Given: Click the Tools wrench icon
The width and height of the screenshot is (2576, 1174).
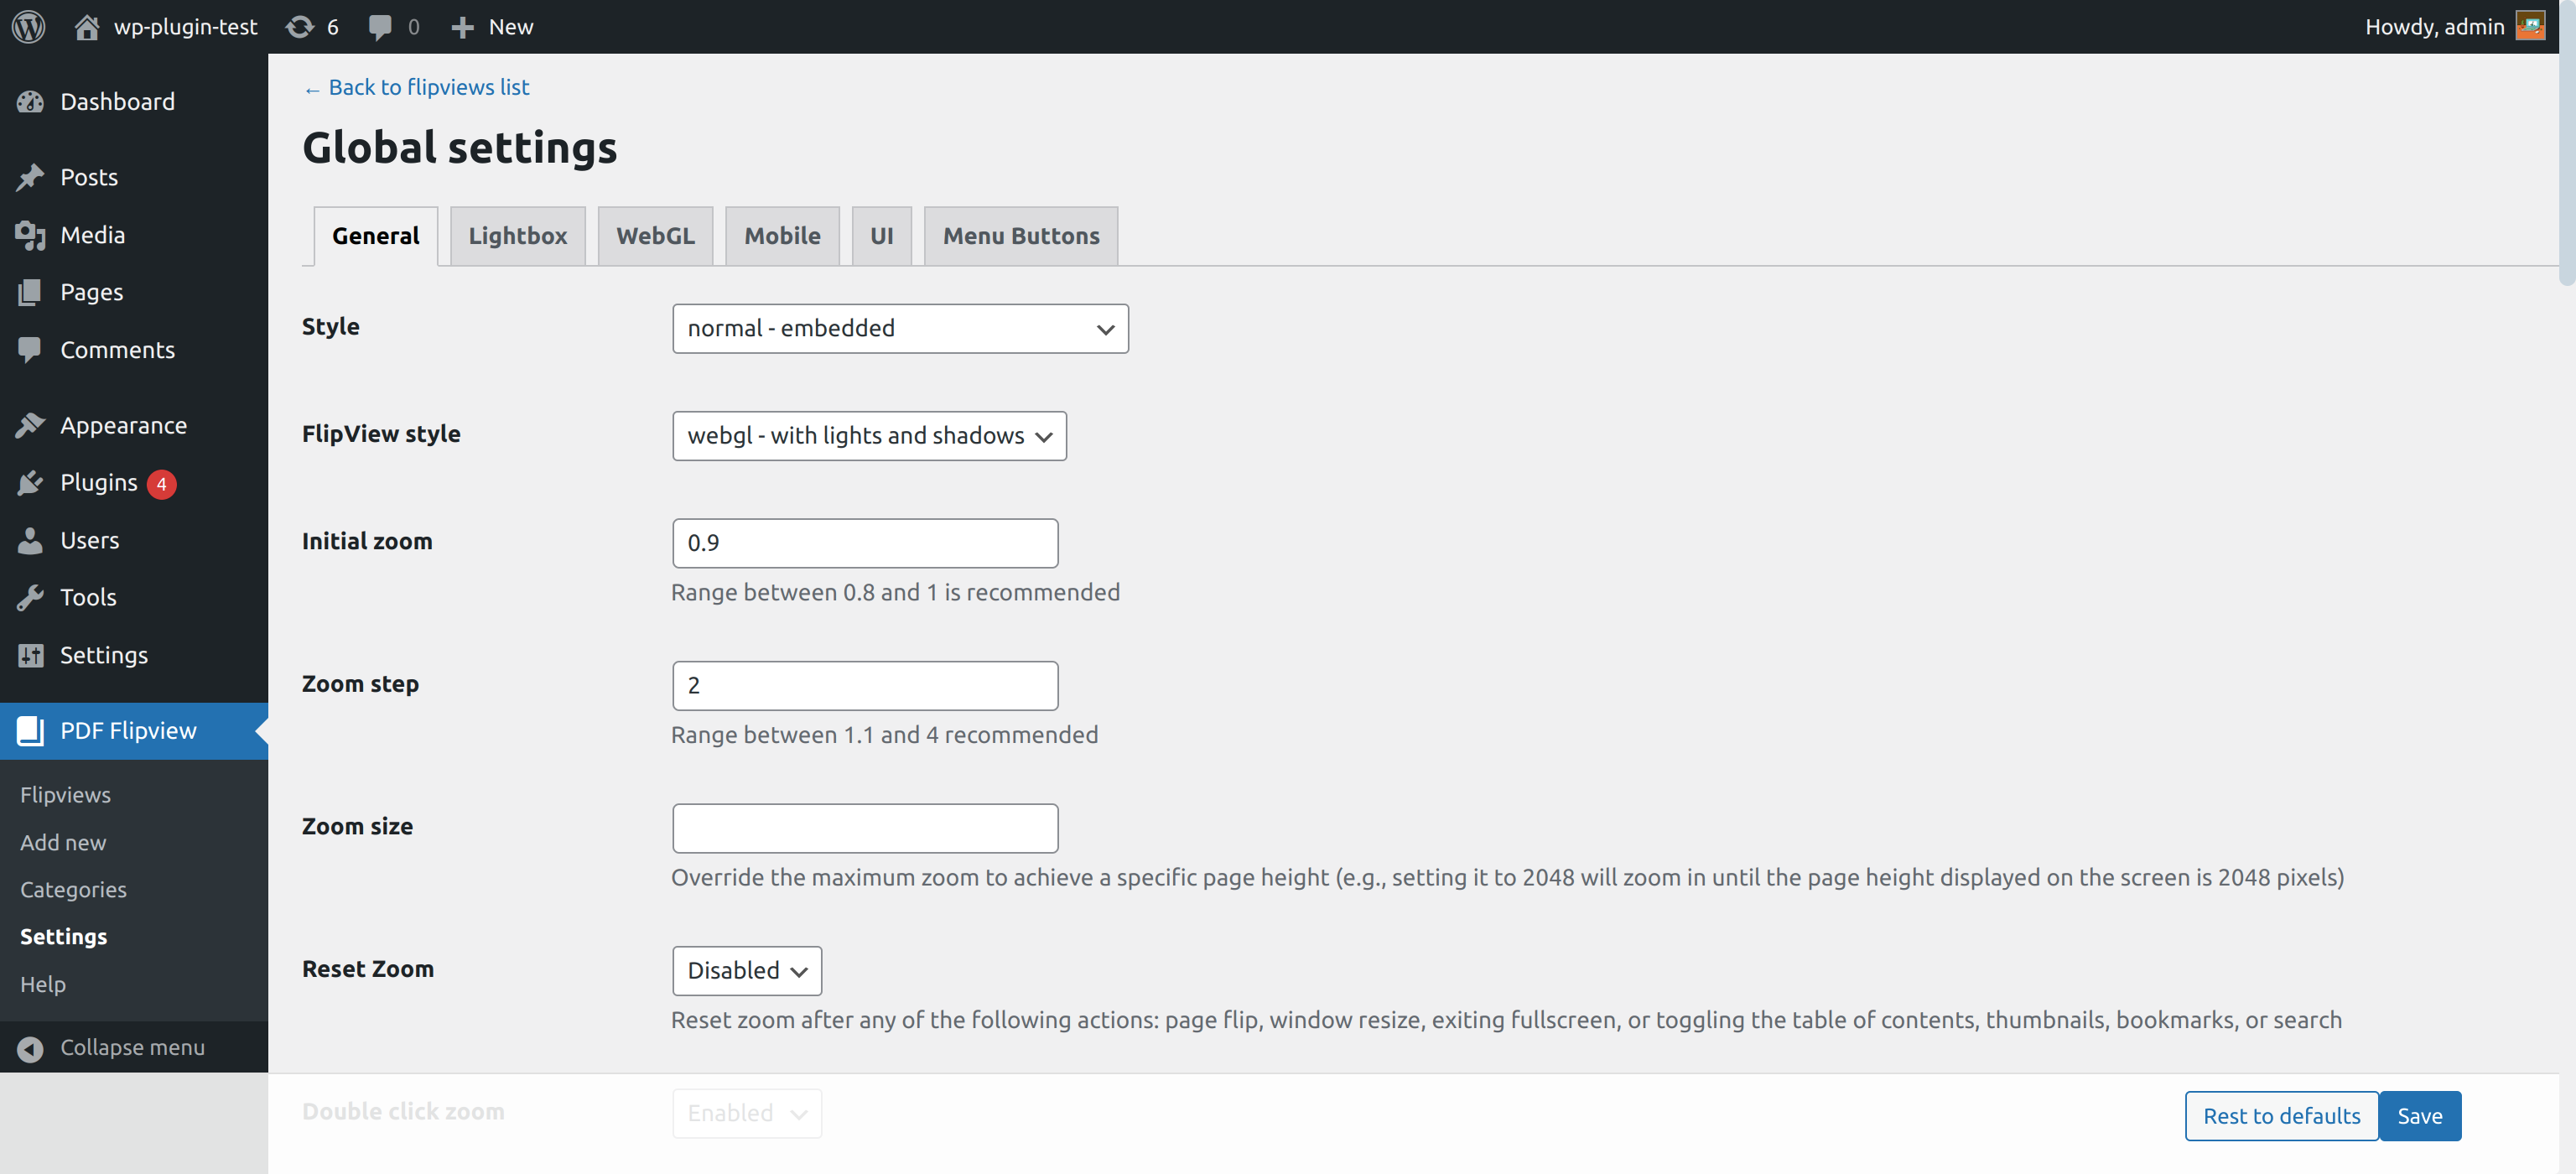Looking at the screenshot, I should [30, 597].
